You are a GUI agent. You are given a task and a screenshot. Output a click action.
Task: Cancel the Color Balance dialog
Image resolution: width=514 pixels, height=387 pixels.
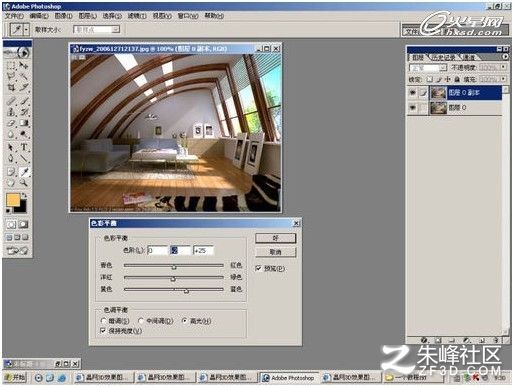(275, 252)
